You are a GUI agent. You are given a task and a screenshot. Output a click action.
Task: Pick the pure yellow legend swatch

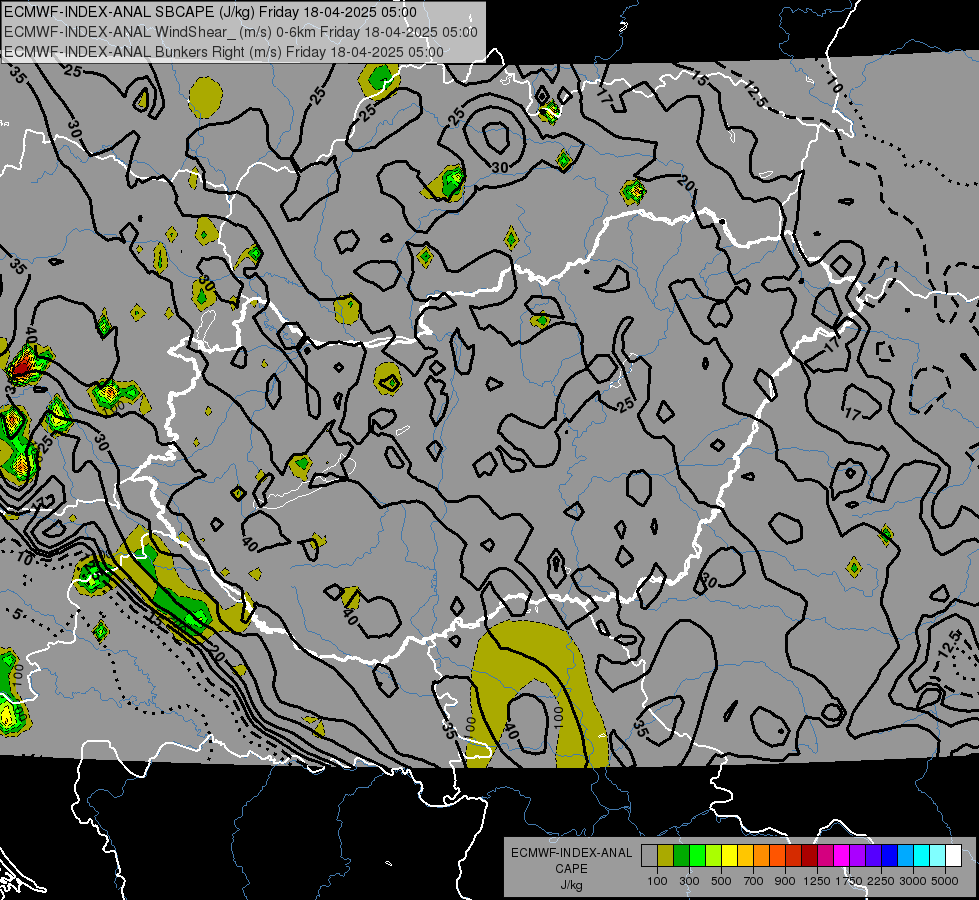(x=729, y=856)
